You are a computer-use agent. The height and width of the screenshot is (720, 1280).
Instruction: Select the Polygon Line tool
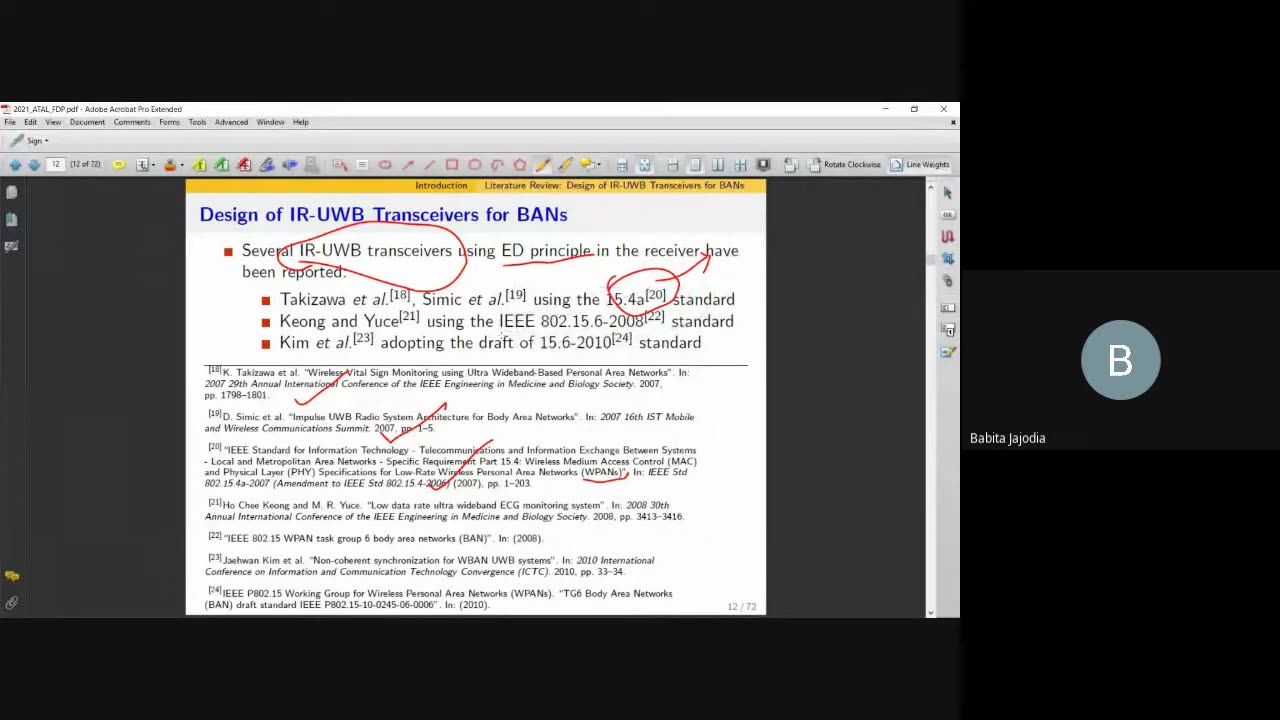pyautogui.click(x=497, y=165)
